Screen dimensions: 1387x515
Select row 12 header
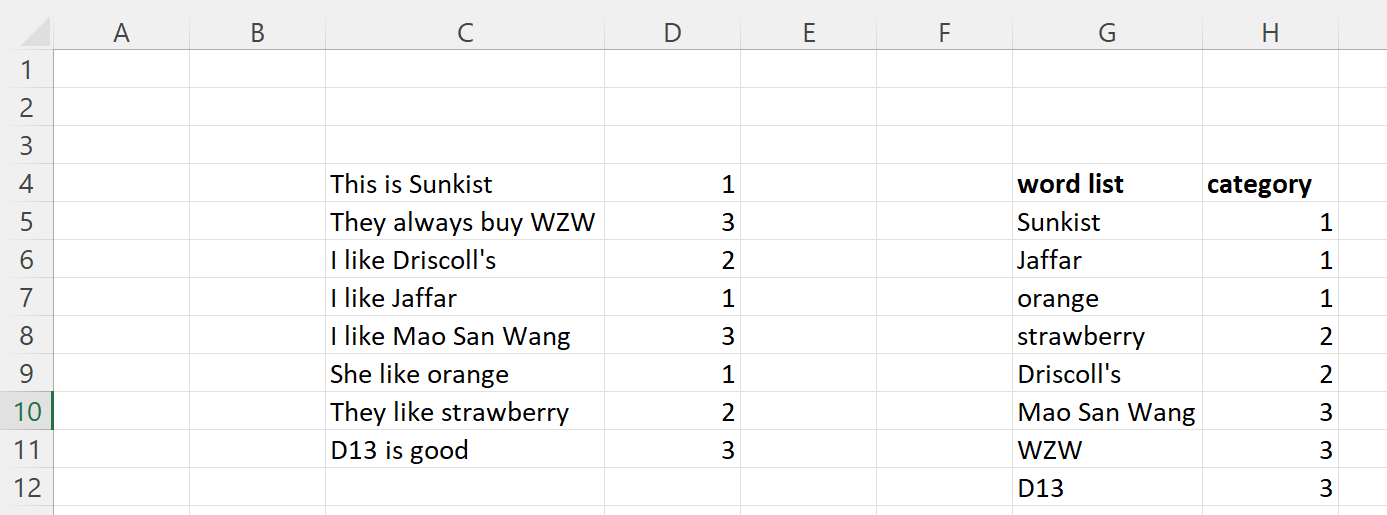click(26, 488)
